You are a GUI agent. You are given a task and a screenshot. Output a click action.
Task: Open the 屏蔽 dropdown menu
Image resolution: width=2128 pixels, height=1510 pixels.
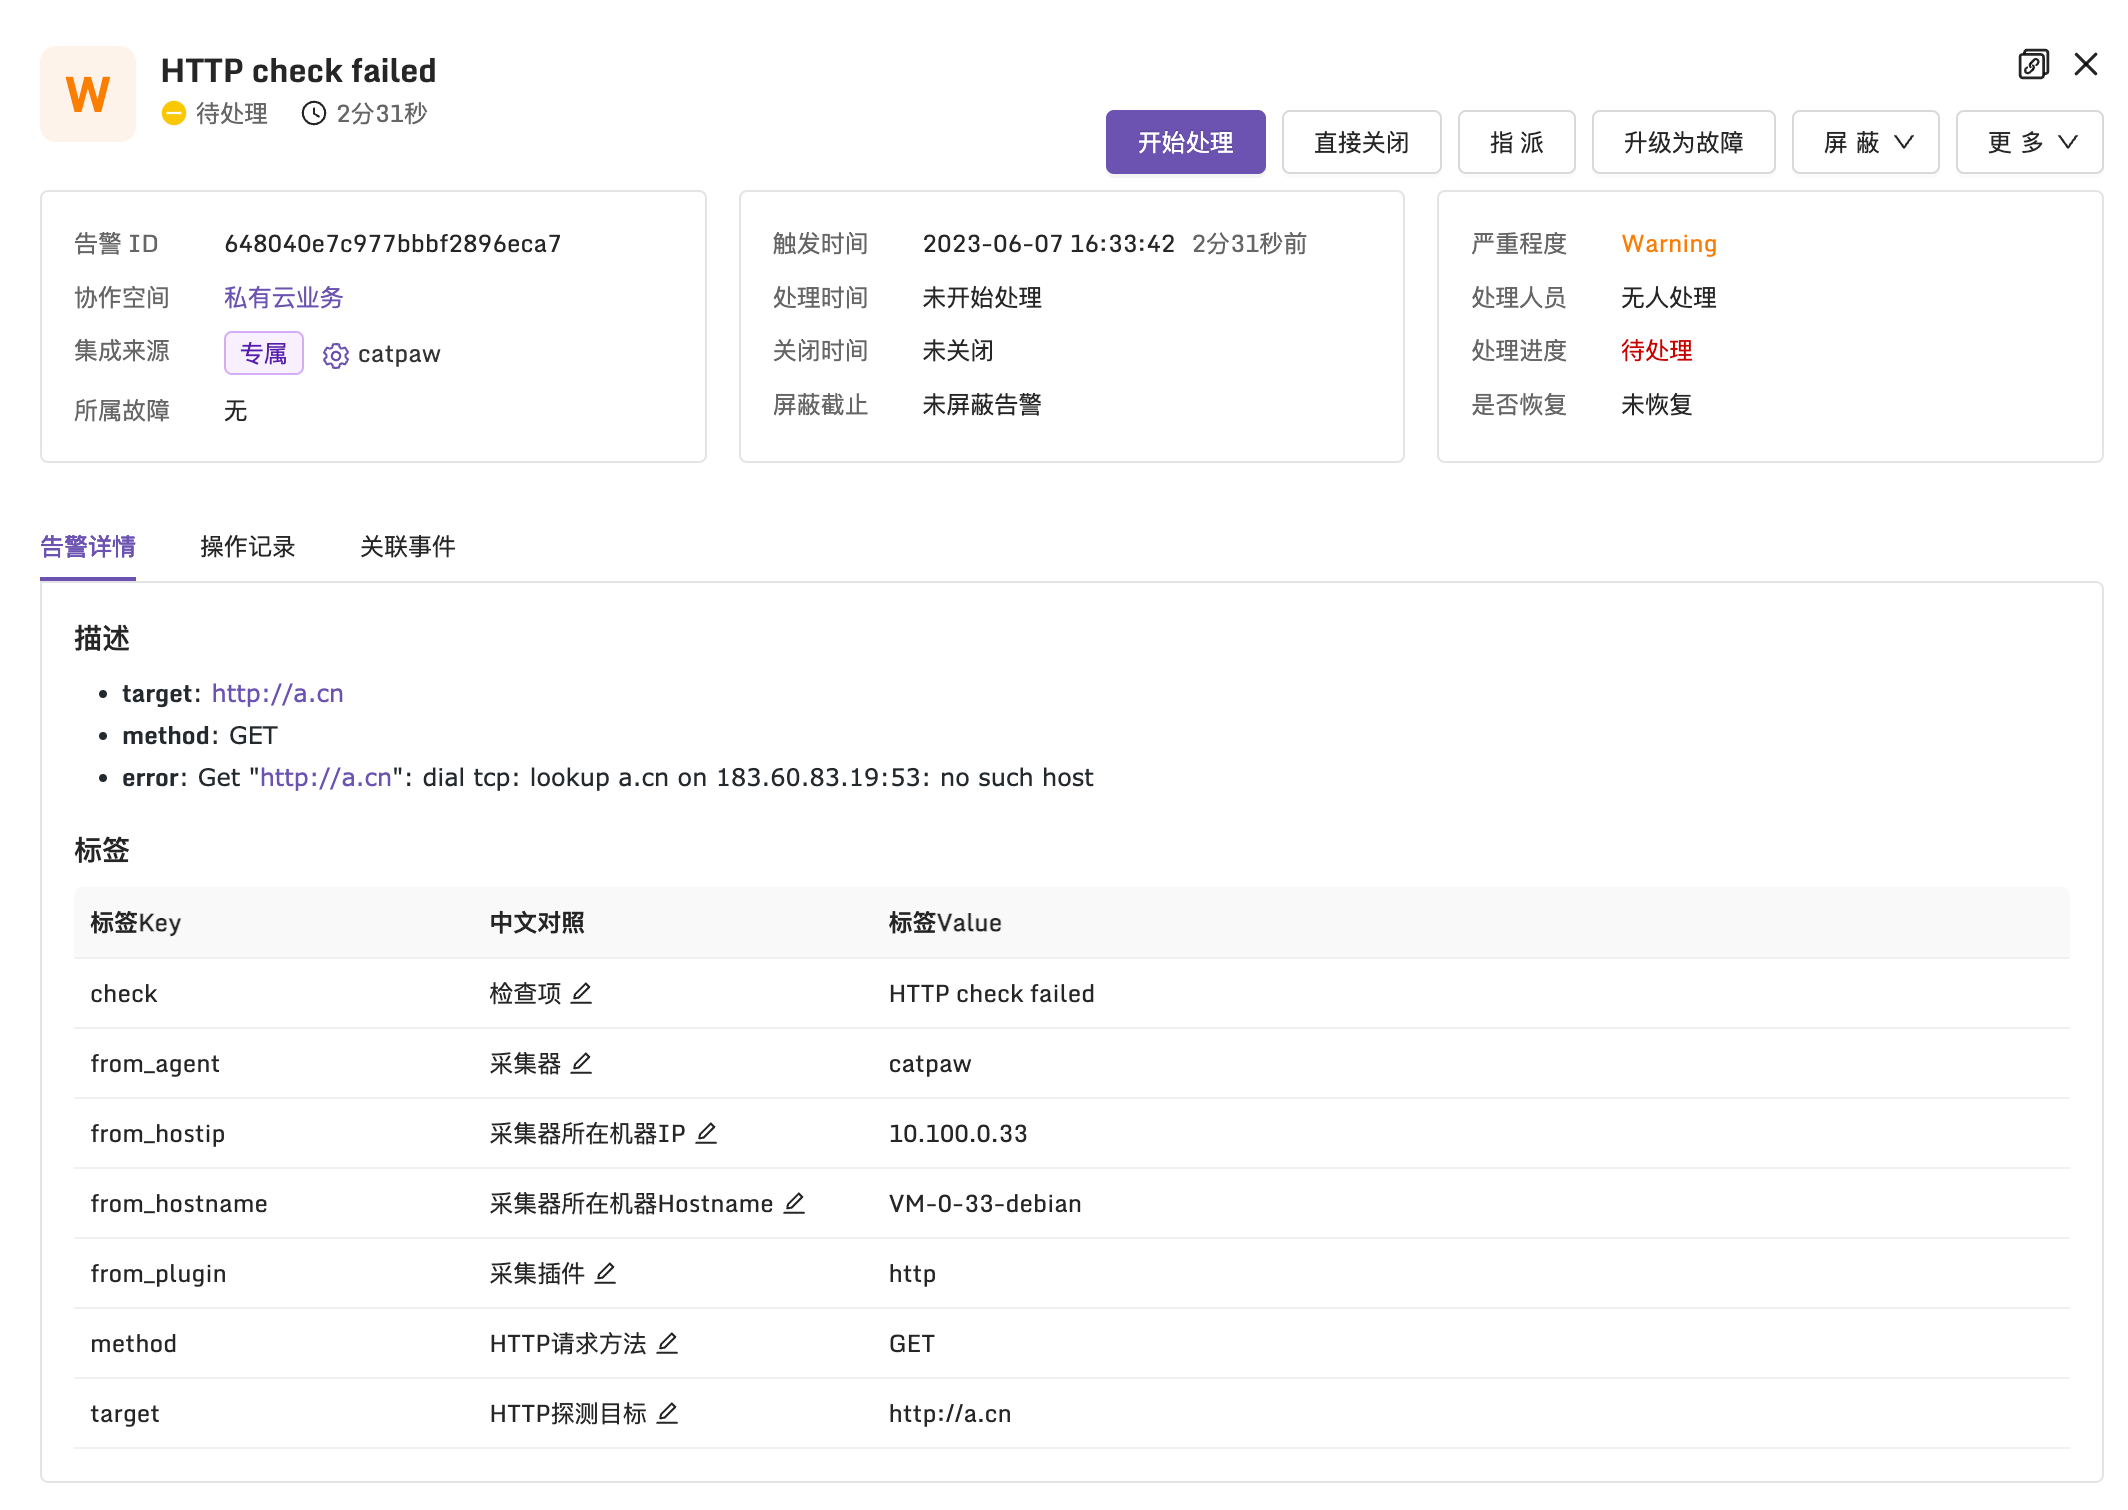(1864, 142)
